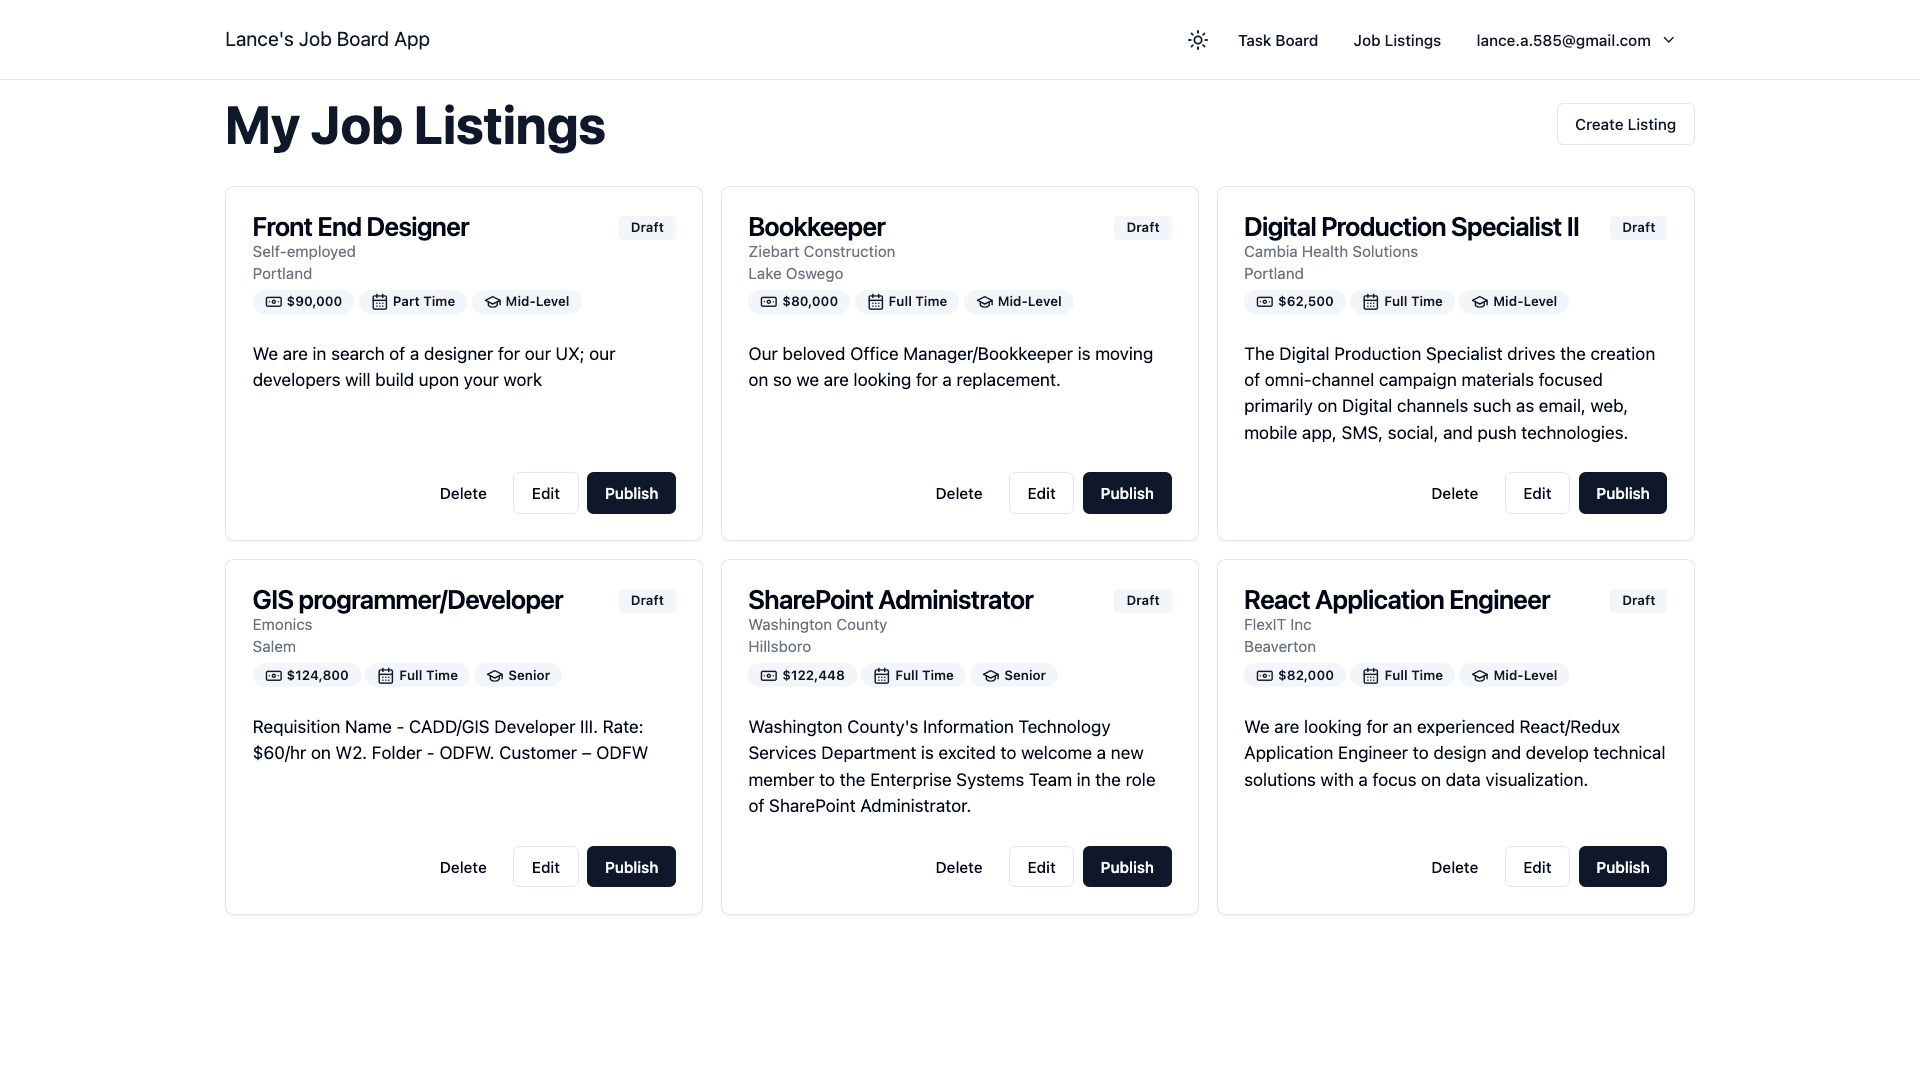Click the calendar icon on GIS programmer card
Screen dimensions: 1920x1080
[x=385, y=676]
